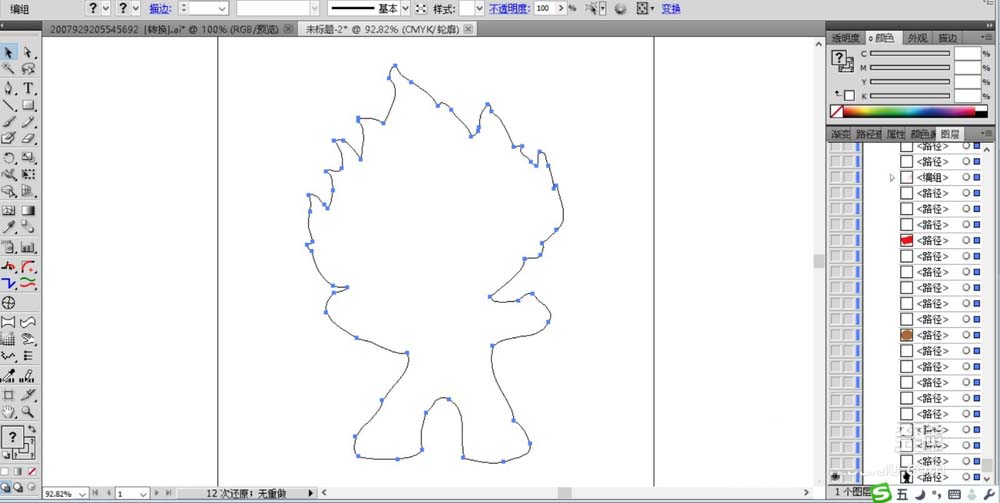The height and width of the screenshot is (503, 1000).
Task: Select the Magic Wand tool
Action: 9,69
